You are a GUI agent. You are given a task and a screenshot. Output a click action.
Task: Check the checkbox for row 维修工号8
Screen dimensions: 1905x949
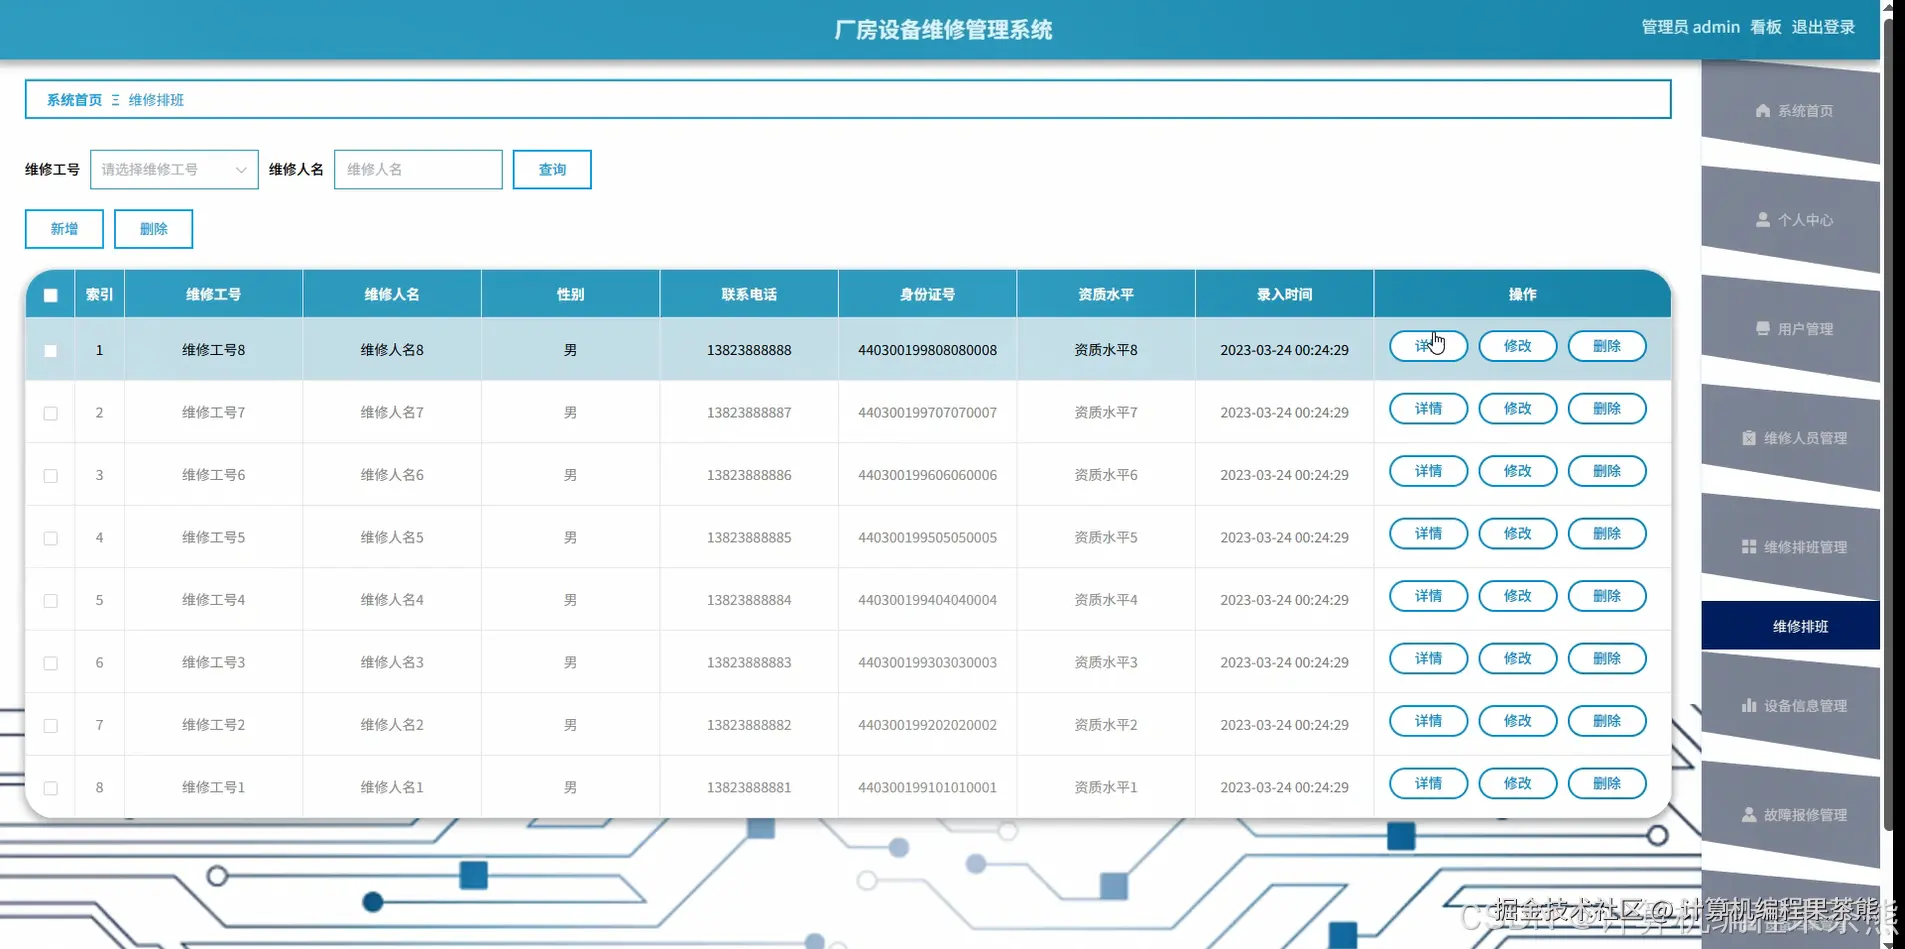click(51, 351)
